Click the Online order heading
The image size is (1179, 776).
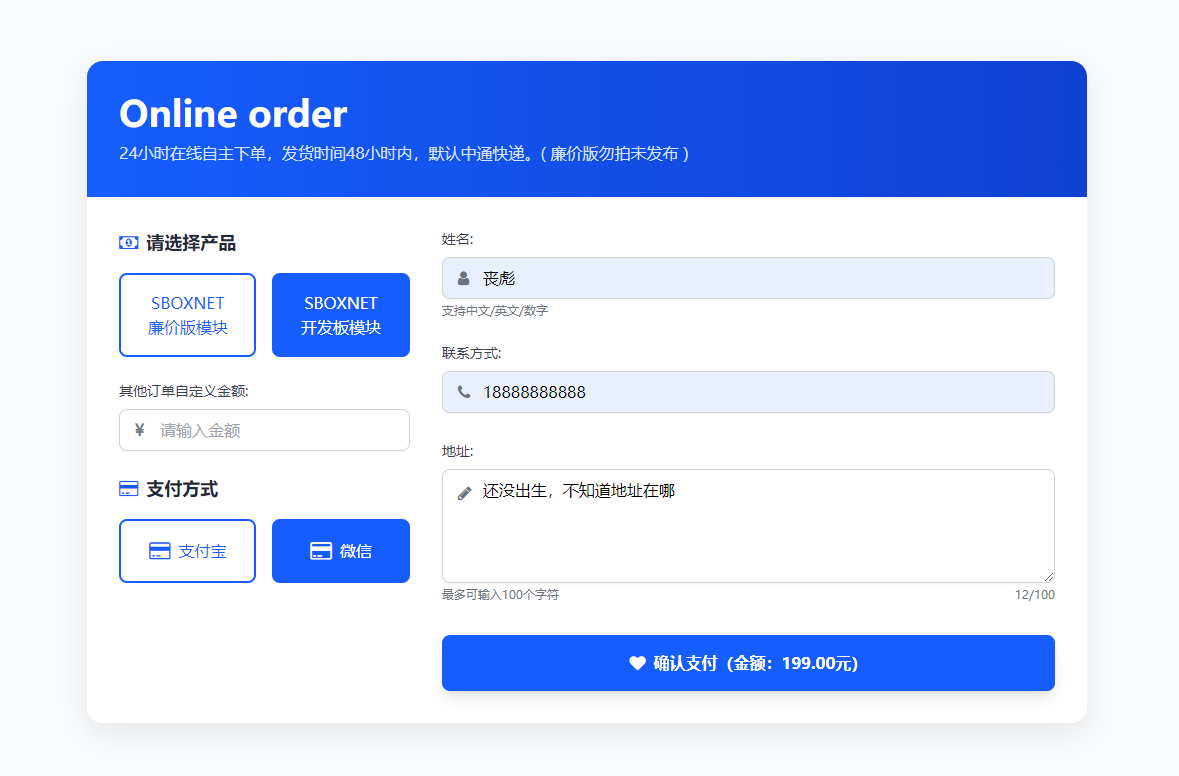233,114
